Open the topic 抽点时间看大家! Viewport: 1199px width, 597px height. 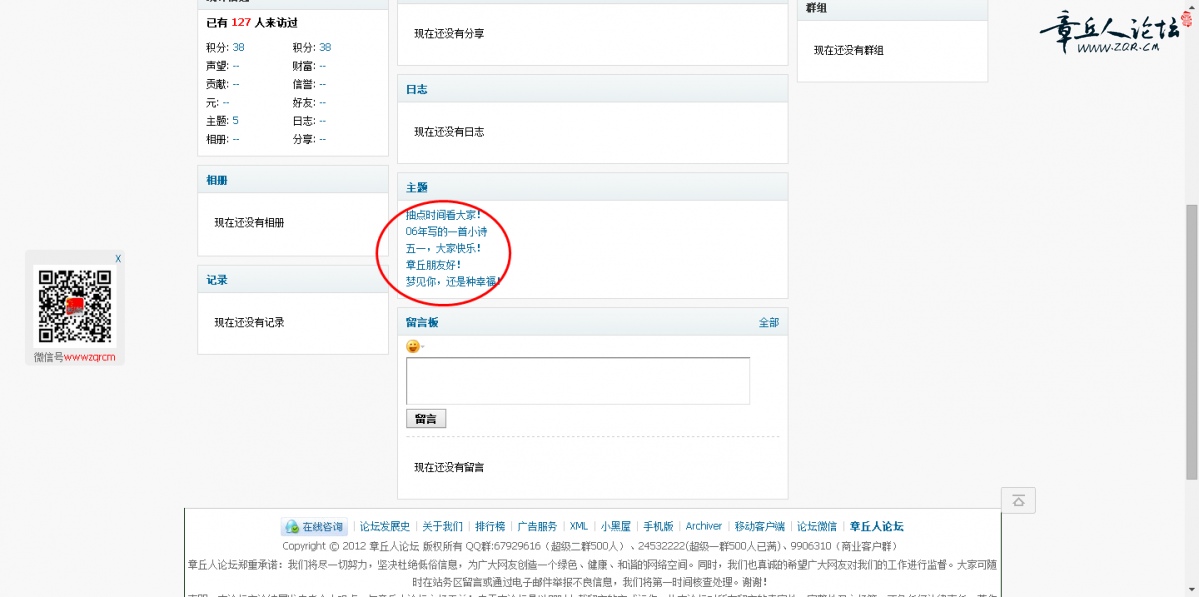[445, 215]
